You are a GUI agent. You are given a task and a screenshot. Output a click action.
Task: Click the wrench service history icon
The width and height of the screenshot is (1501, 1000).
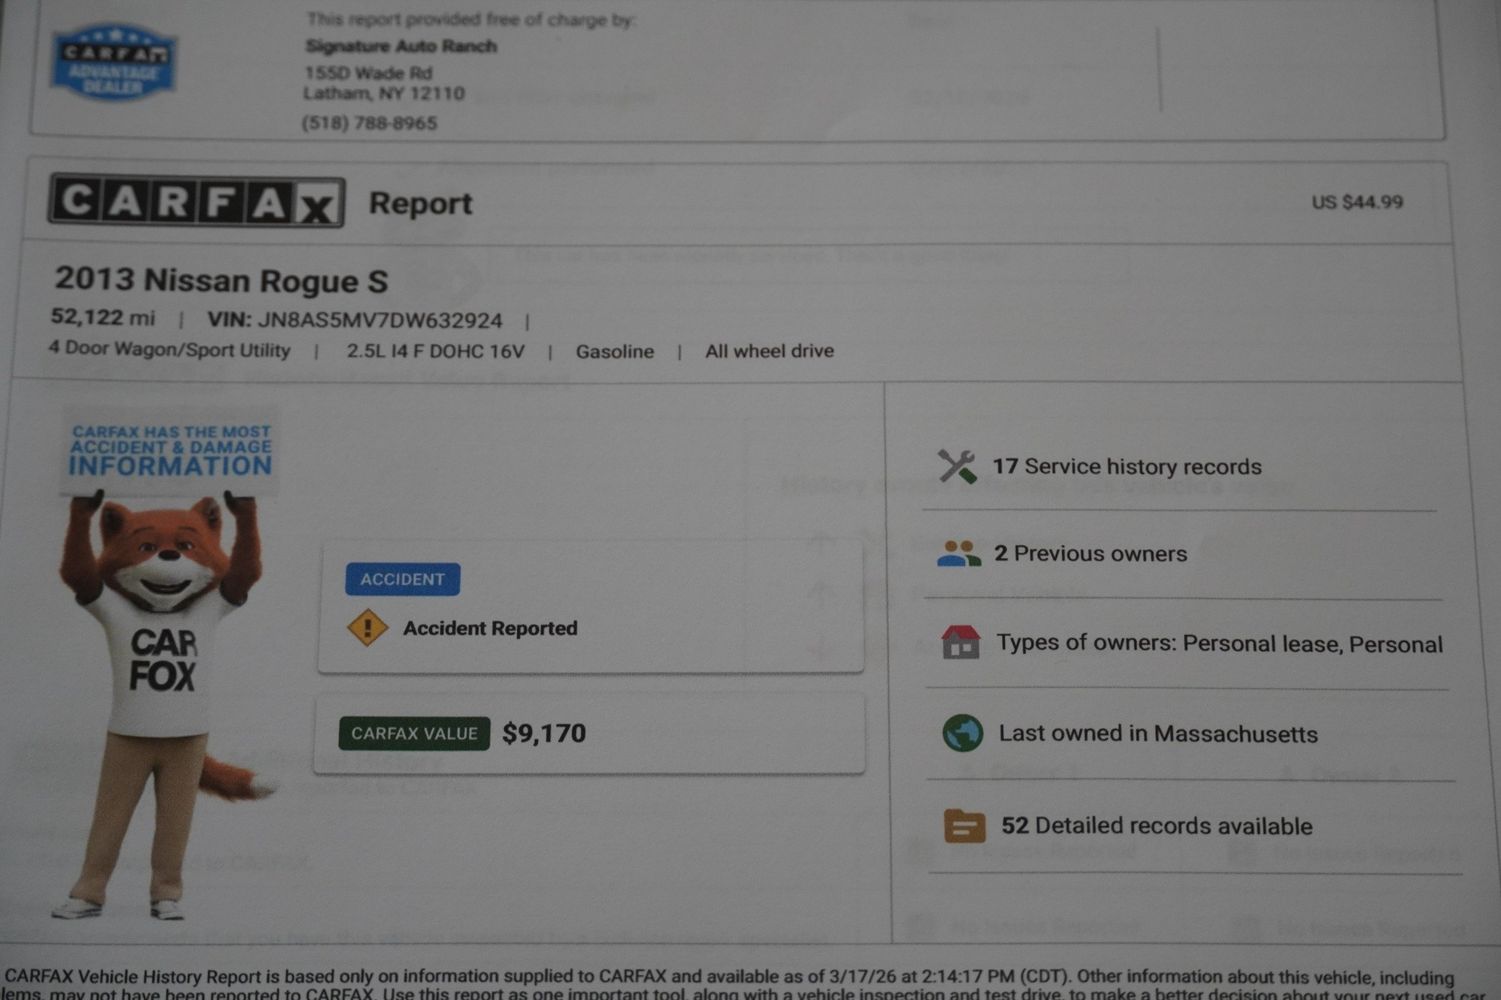(957, 466)
